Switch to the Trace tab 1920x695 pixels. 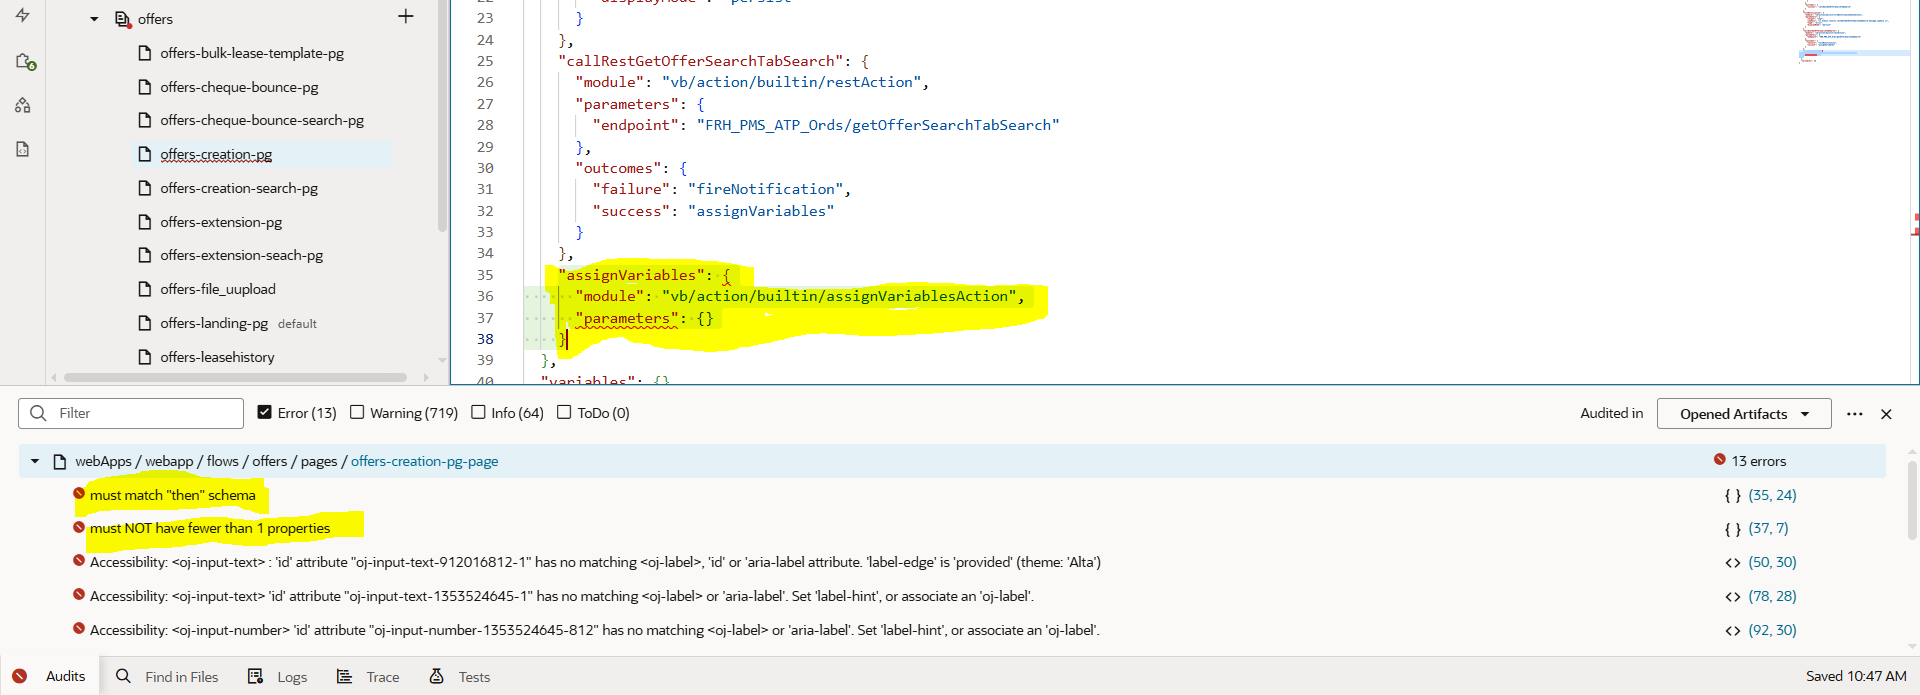[367, 676]
